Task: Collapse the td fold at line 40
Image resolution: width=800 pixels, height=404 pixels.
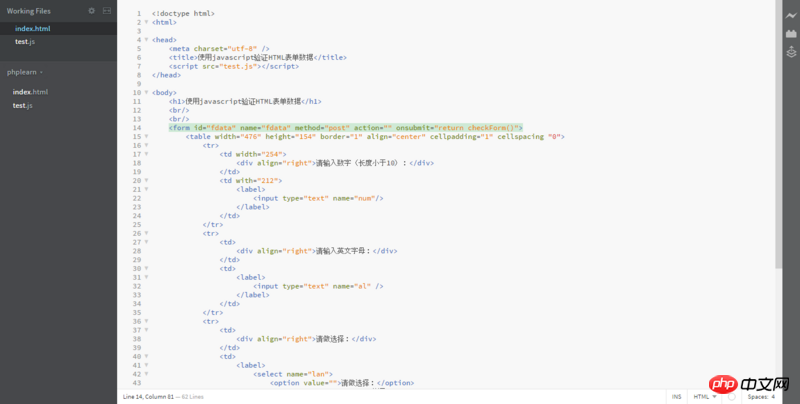Action: tap(146, 357)
